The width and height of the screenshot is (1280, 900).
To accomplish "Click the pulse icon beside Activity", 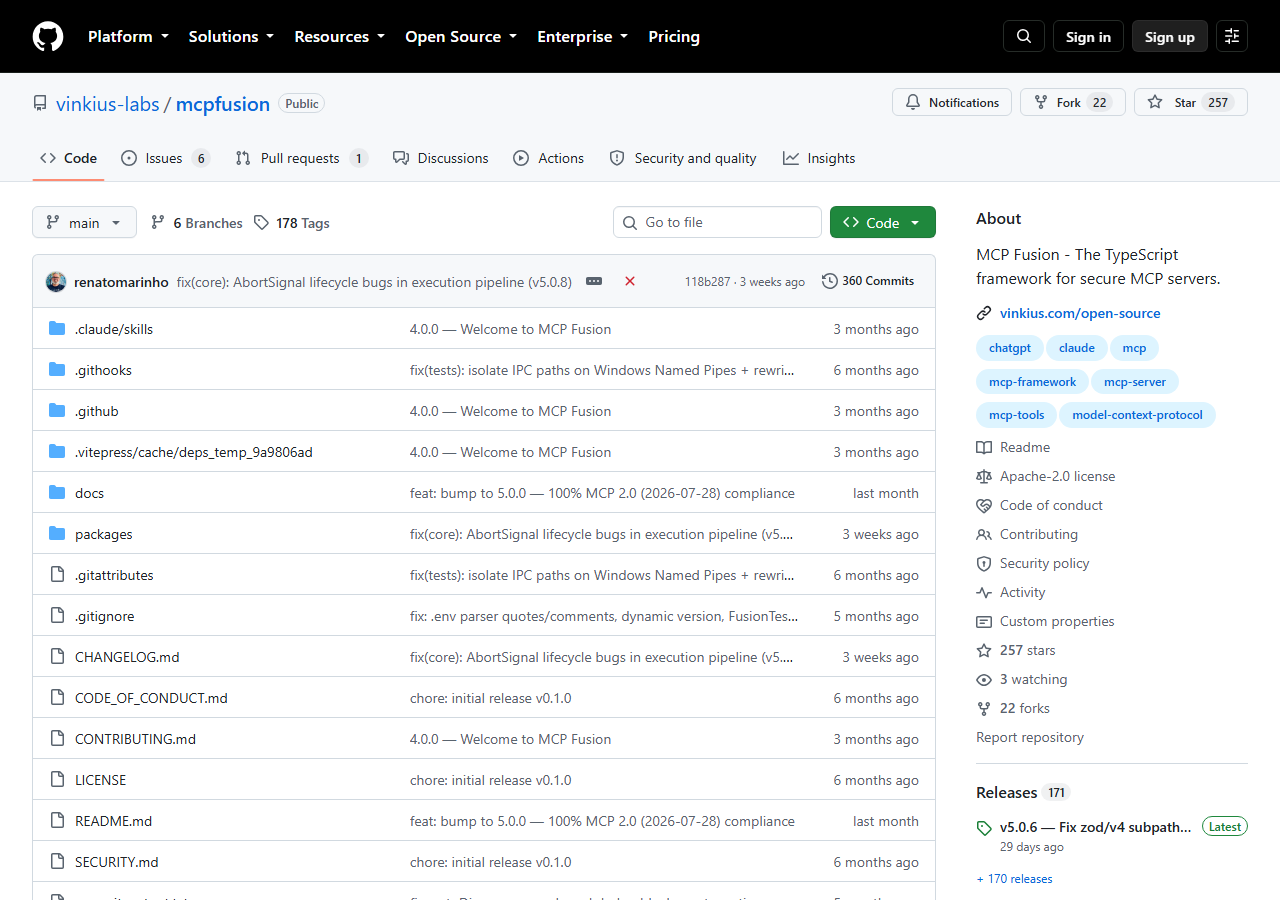I will (x=984, y=592).
